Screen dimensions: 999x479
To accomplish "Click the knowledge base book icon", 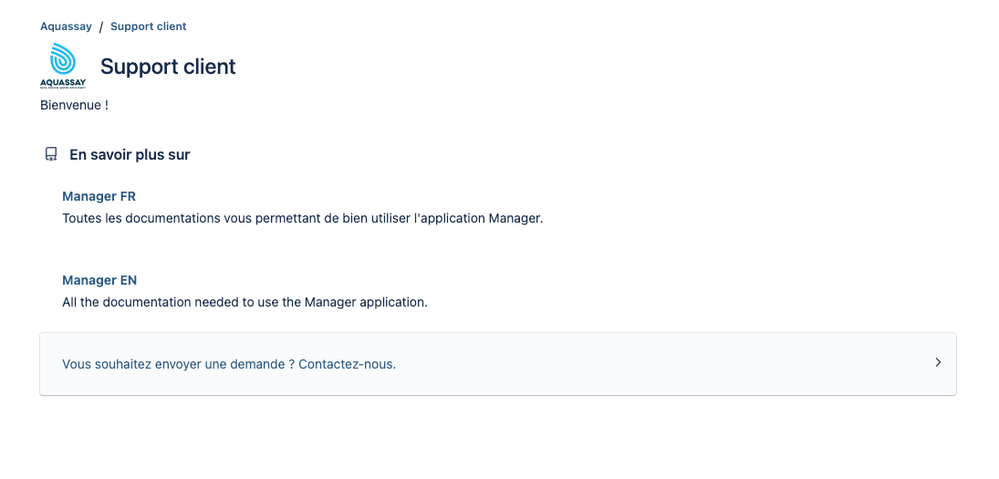I will pos(51,155).
